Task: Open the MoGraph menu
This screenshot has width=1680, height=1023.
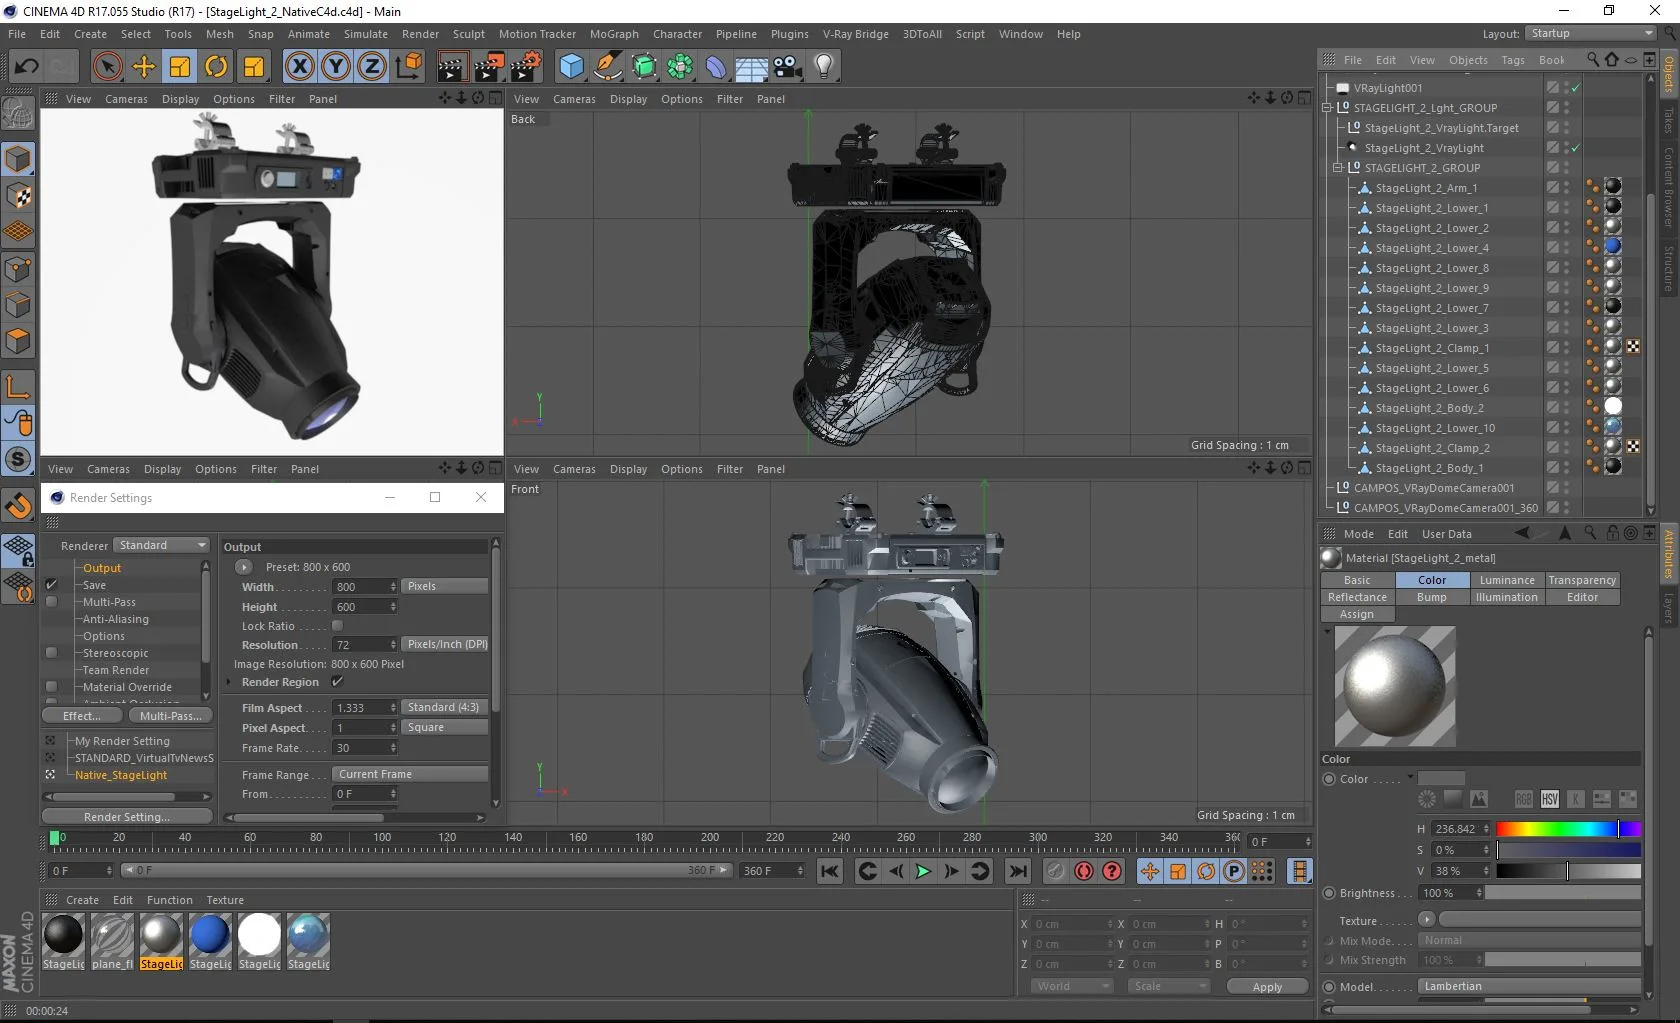Action: pos(613,34)
